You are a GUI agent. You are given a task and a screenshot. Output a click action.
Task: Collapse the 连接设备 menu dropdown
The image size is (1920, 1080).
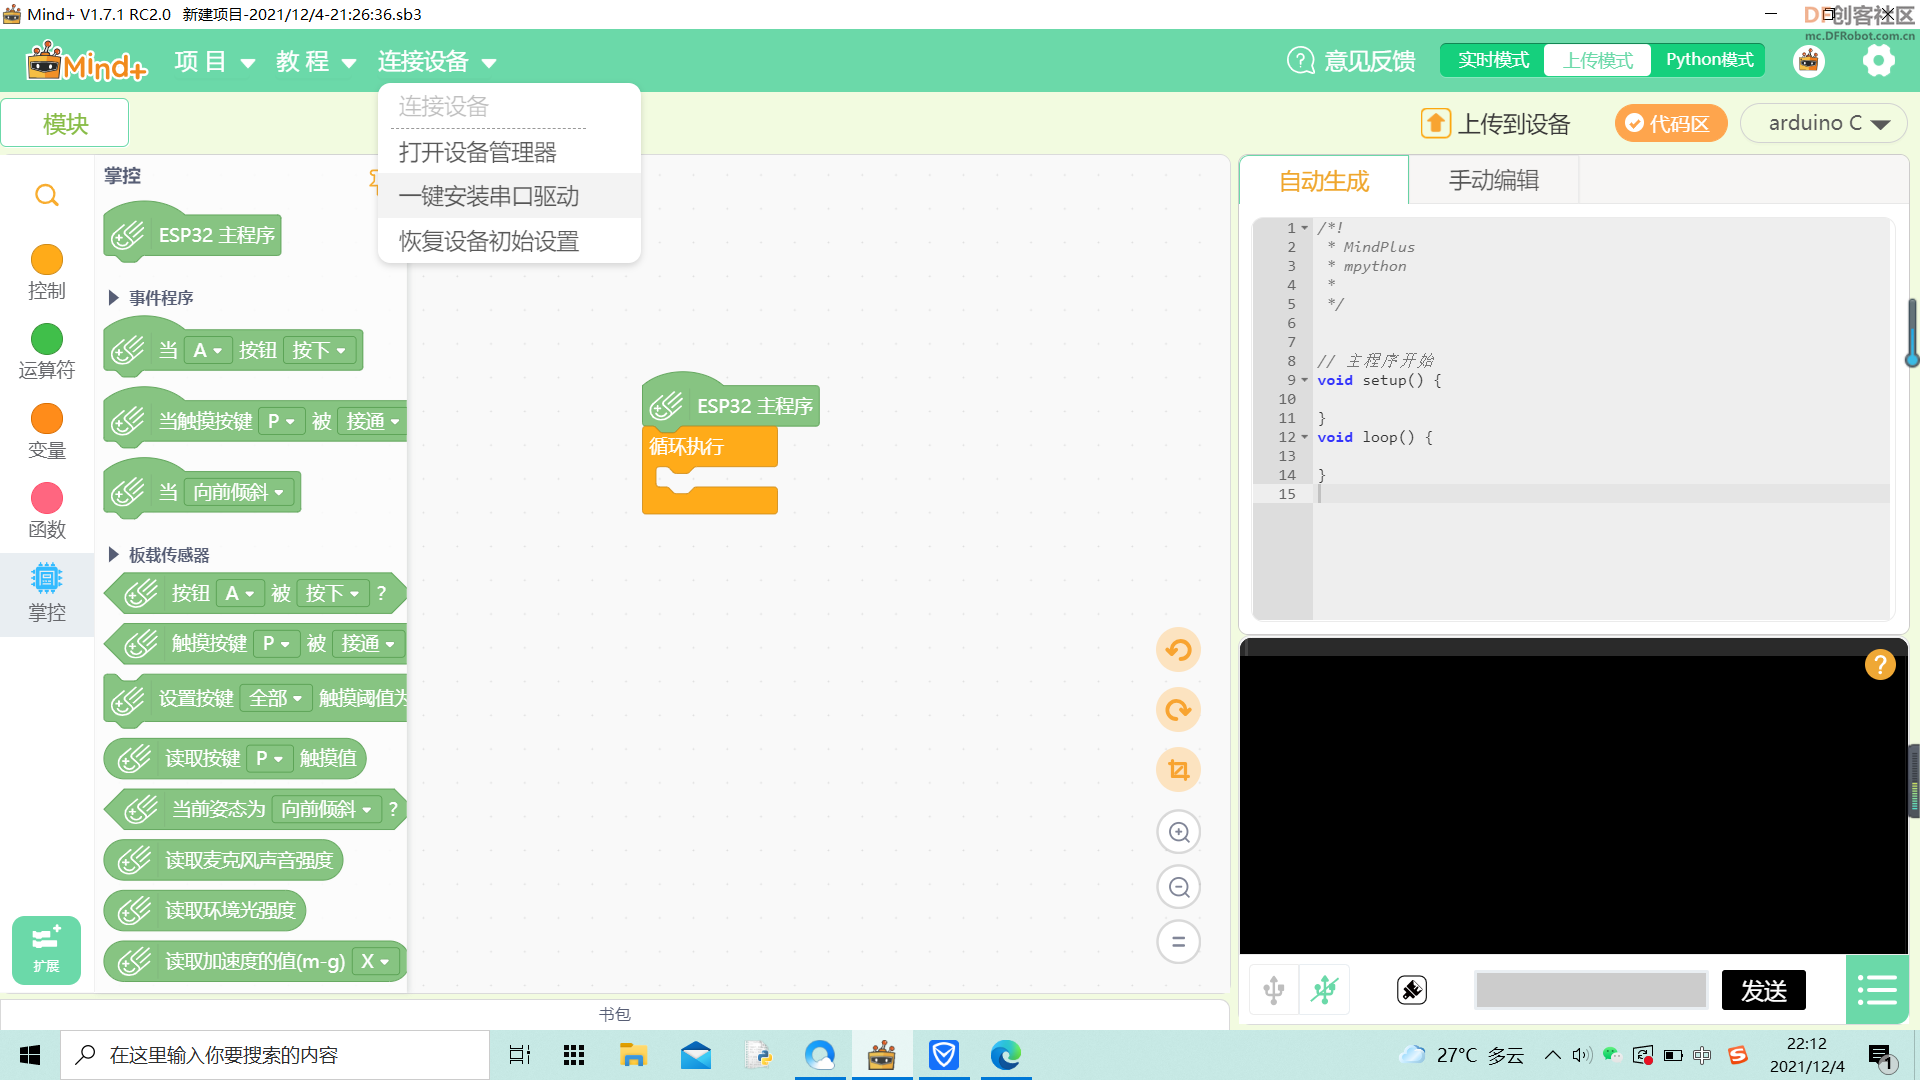pyautogui.click(x=437, y=62)
